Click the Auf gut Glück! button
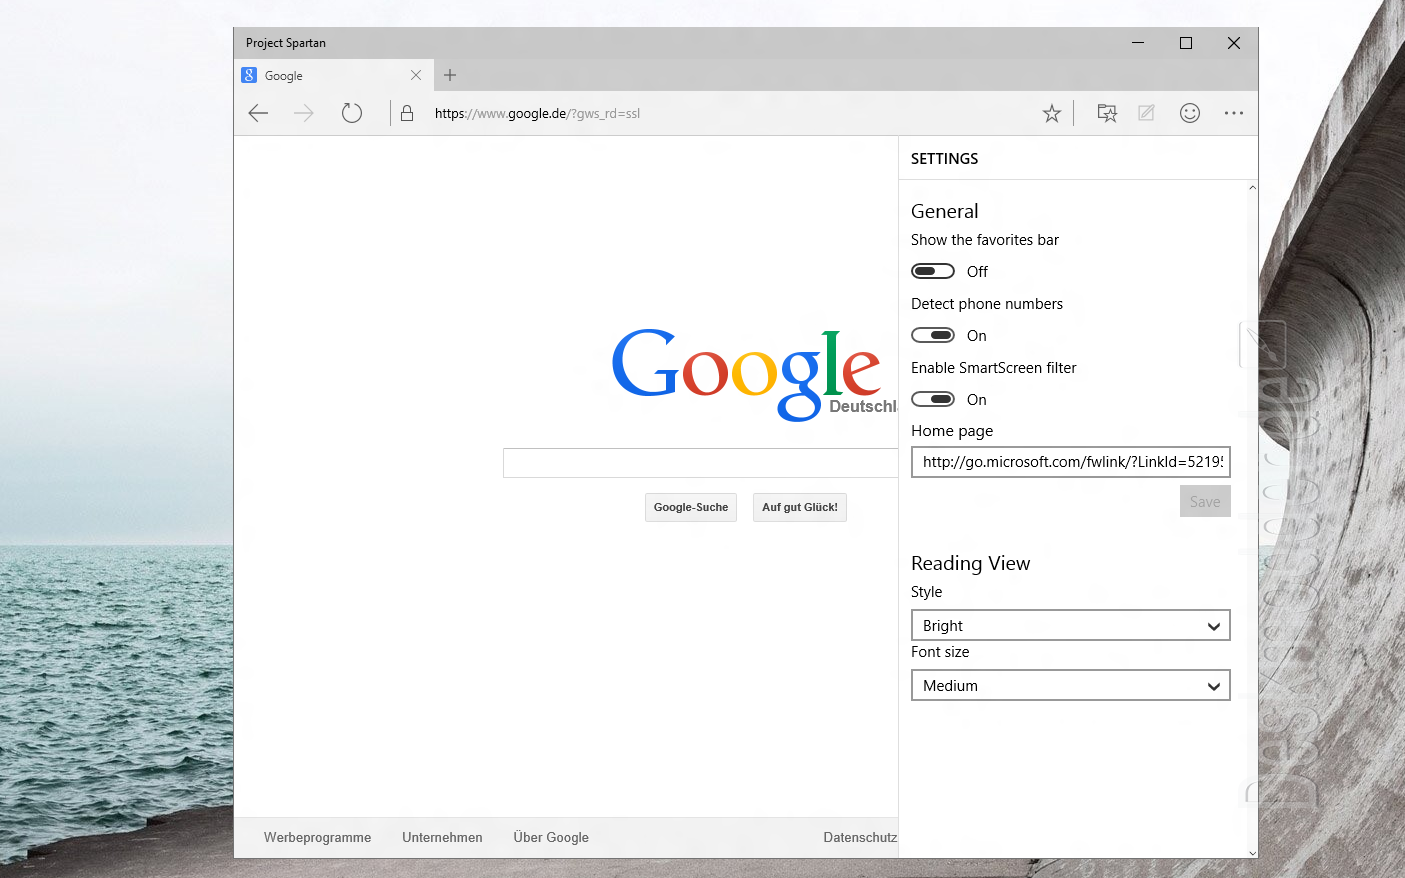 pyautogui.click(x=800, y=507)
